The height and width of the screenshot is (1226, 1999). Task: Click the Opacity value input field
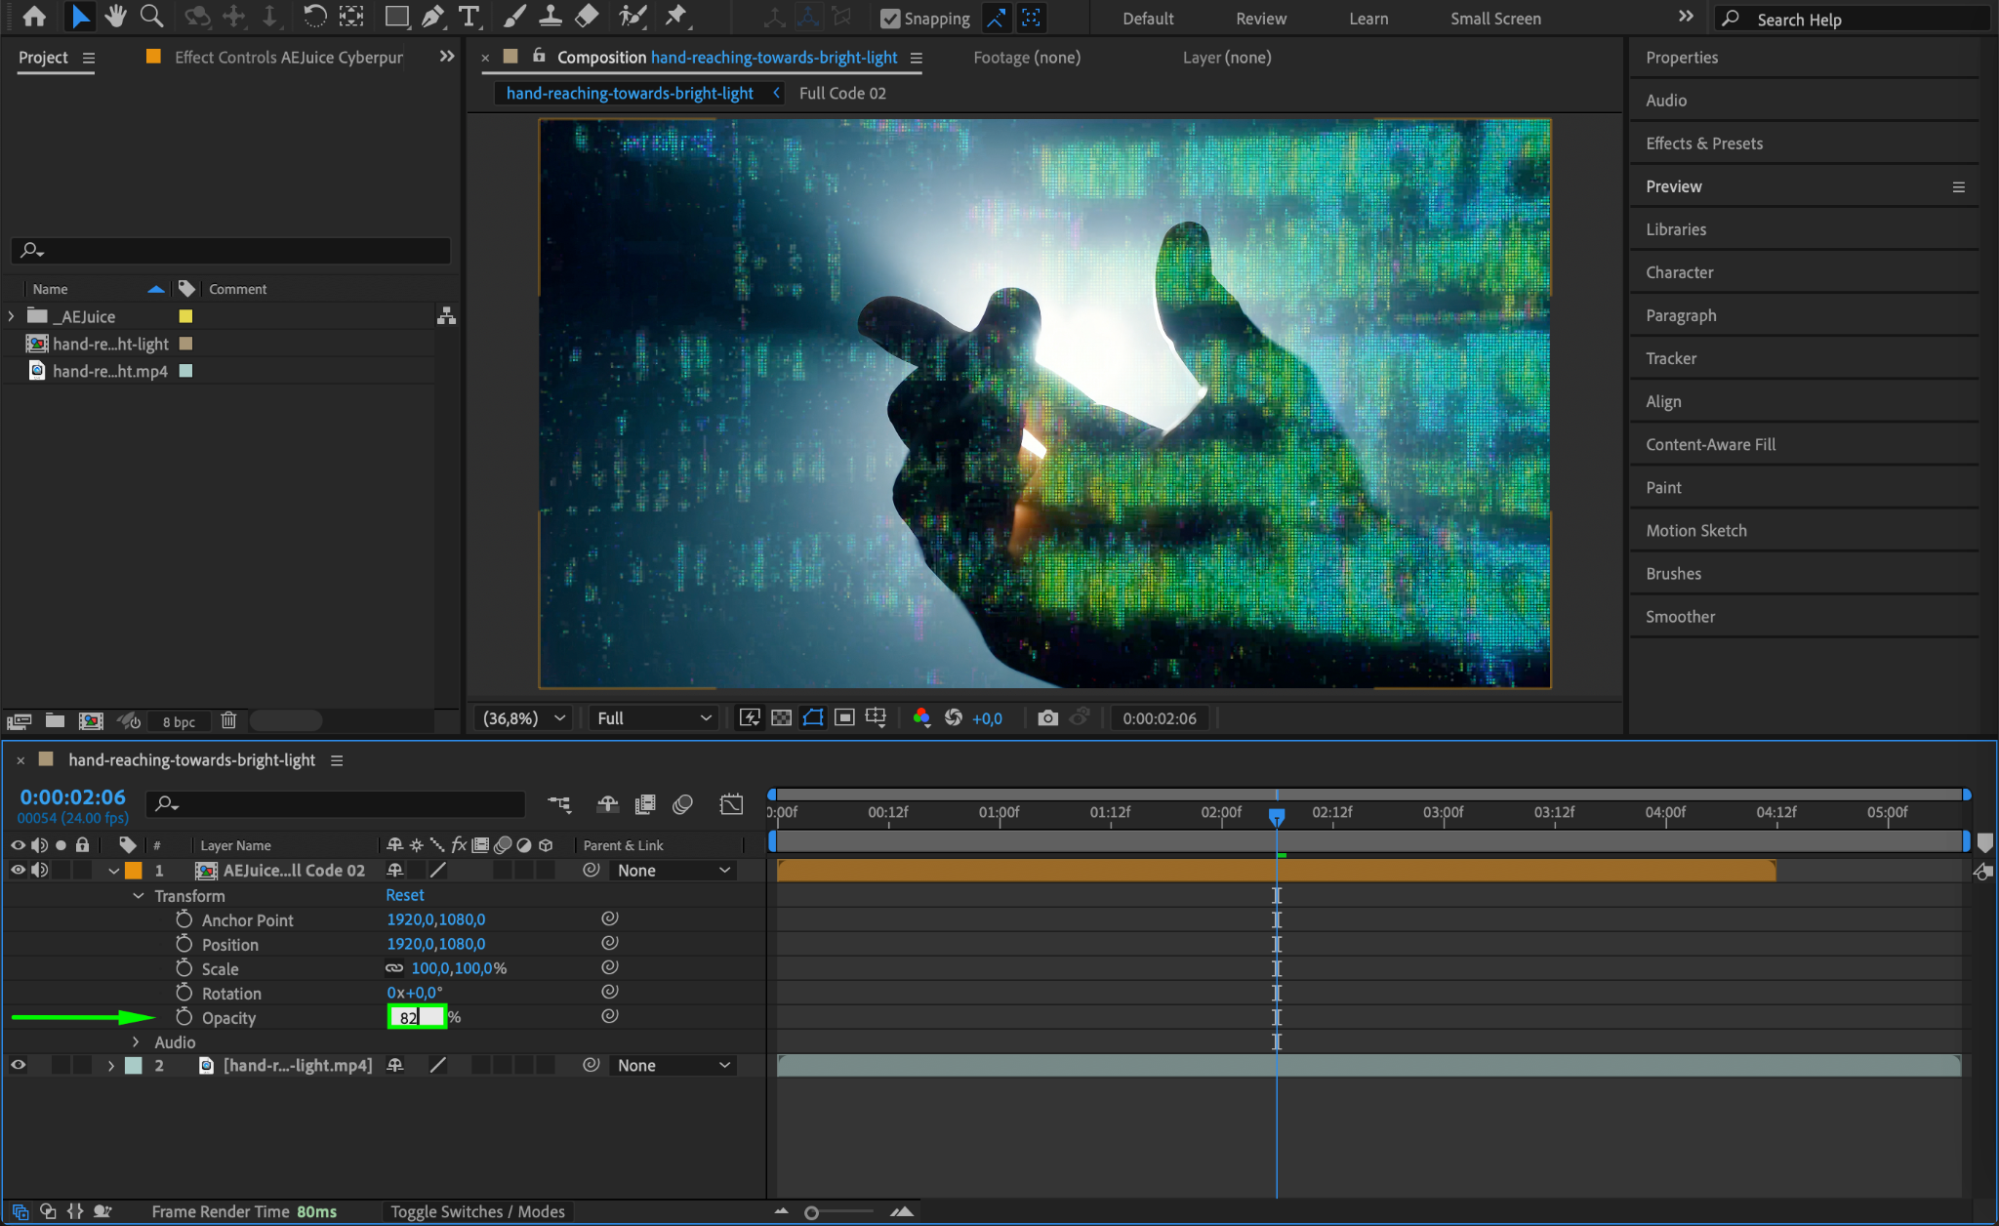(416, 1017)
